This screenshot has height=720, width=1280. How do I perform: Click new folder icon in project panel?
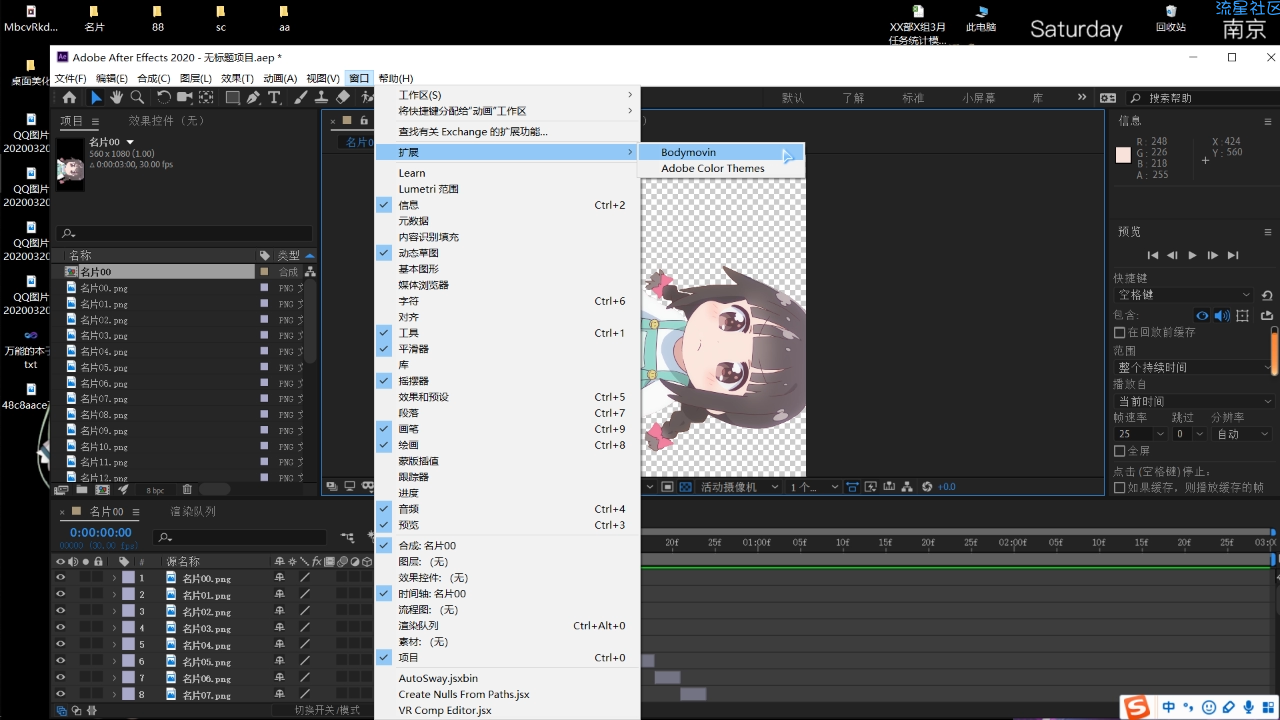click(x=82, y=490)
